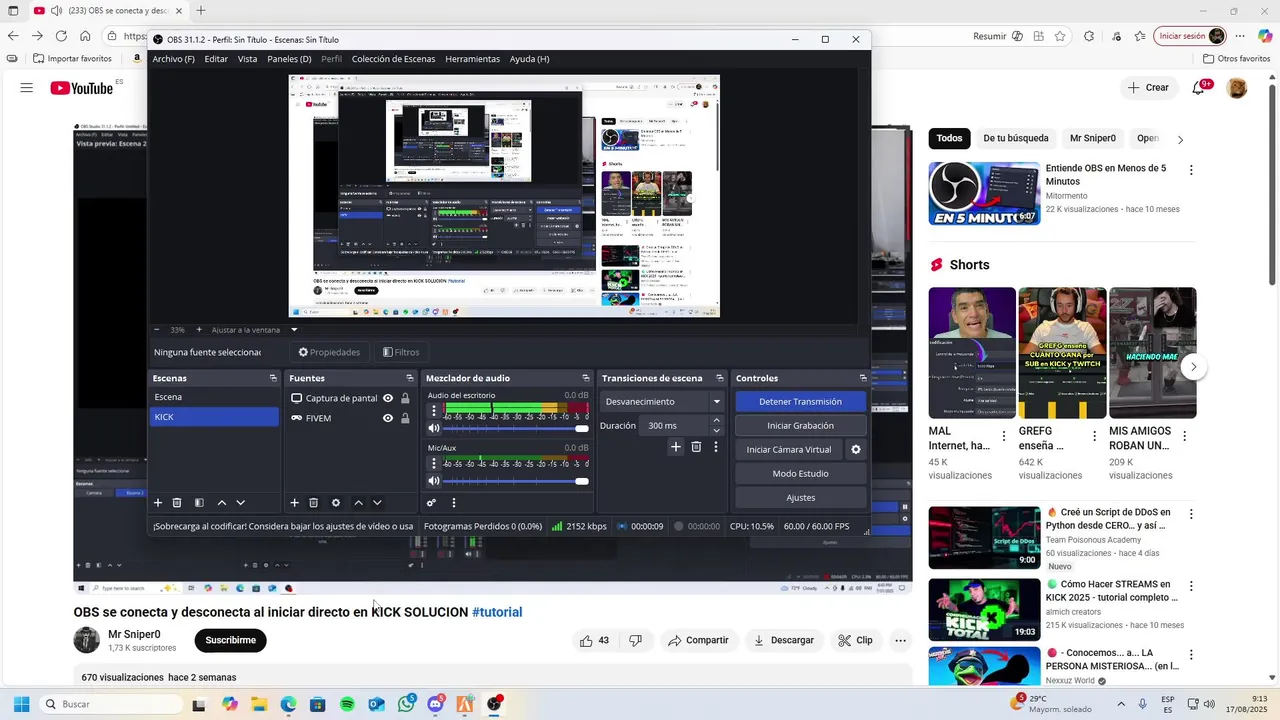The height and width of the screenshot is (720, 1280).
Task: Click Detener Transmisión button
Action: point(800,401)
